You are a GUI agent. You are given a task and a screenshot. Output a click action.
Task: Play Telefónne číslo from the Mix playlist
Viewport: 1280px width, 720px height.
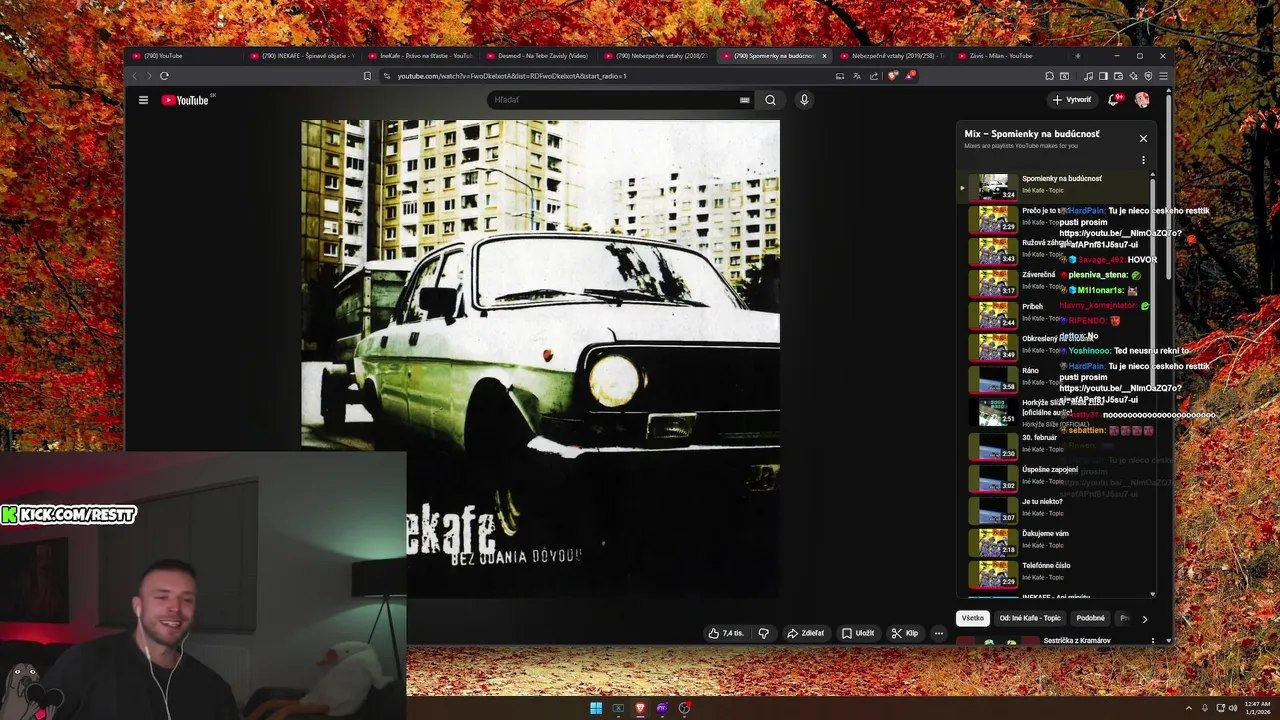1055,573
